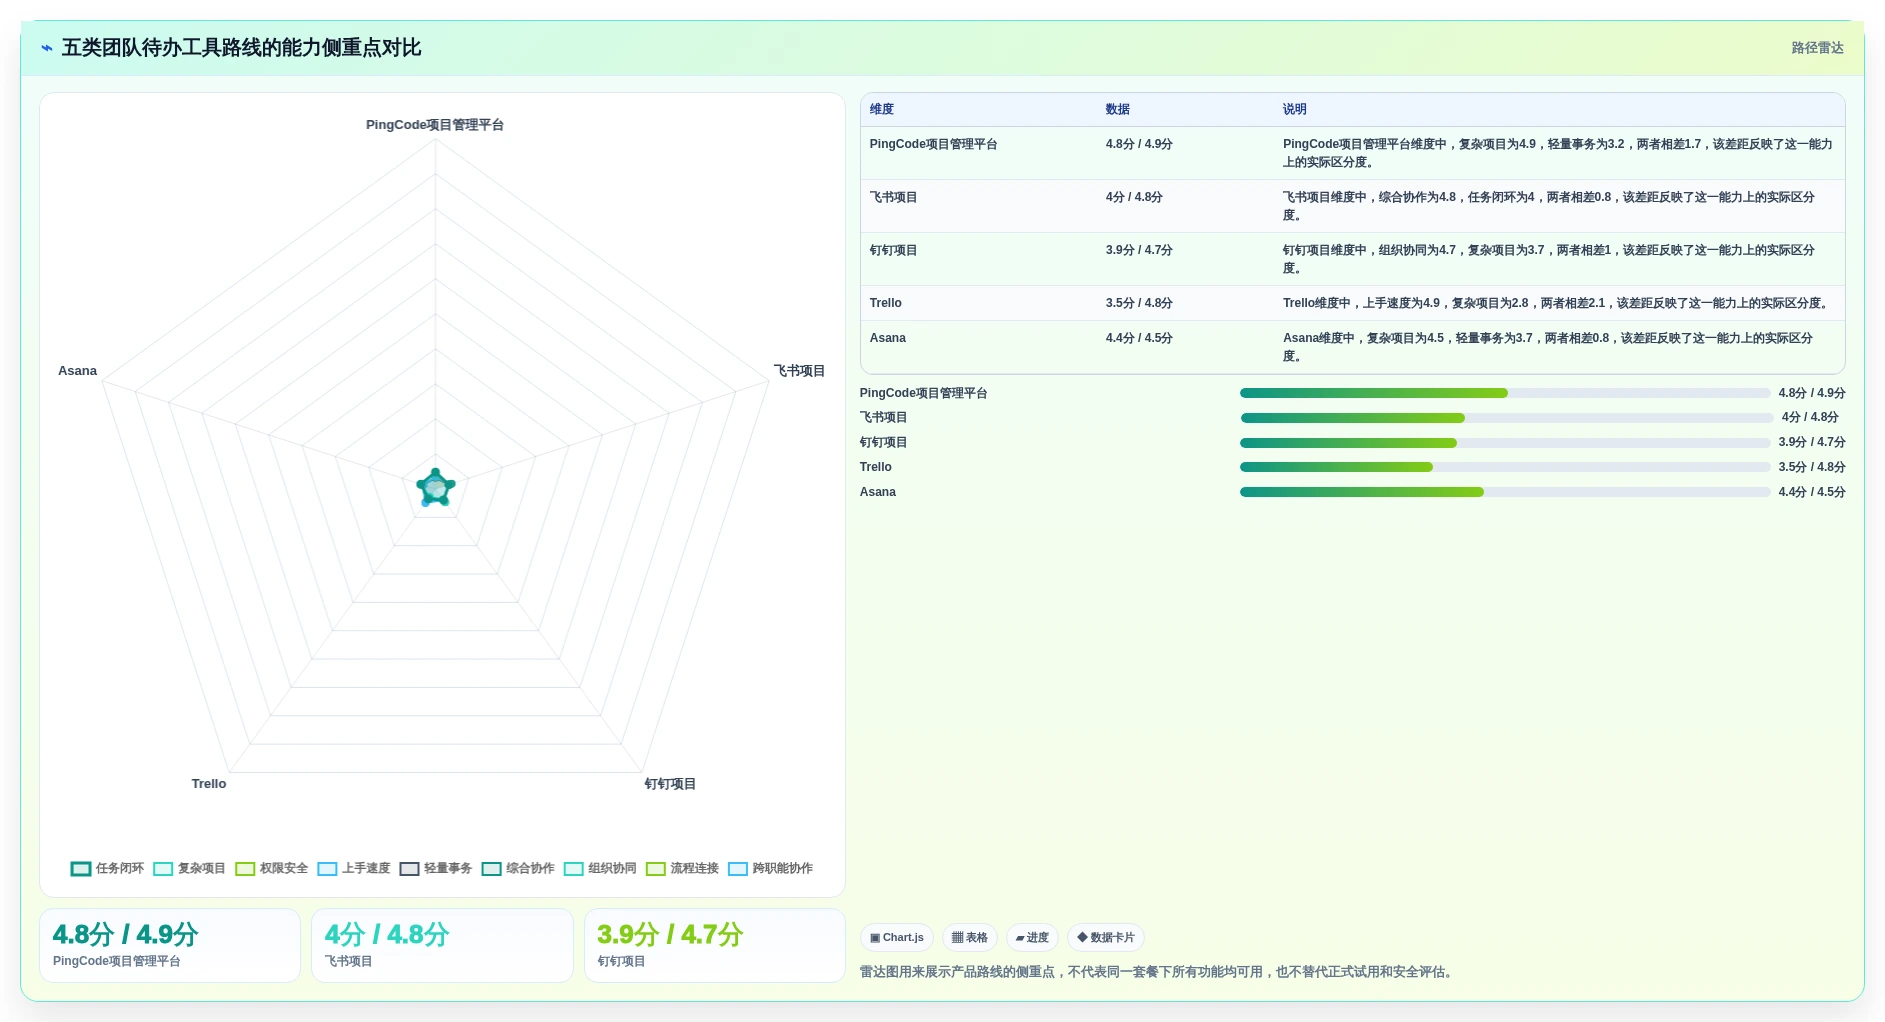Click the 飞书项目 radar axis label
1885x1022 pixels.
(x=799, y=371)
